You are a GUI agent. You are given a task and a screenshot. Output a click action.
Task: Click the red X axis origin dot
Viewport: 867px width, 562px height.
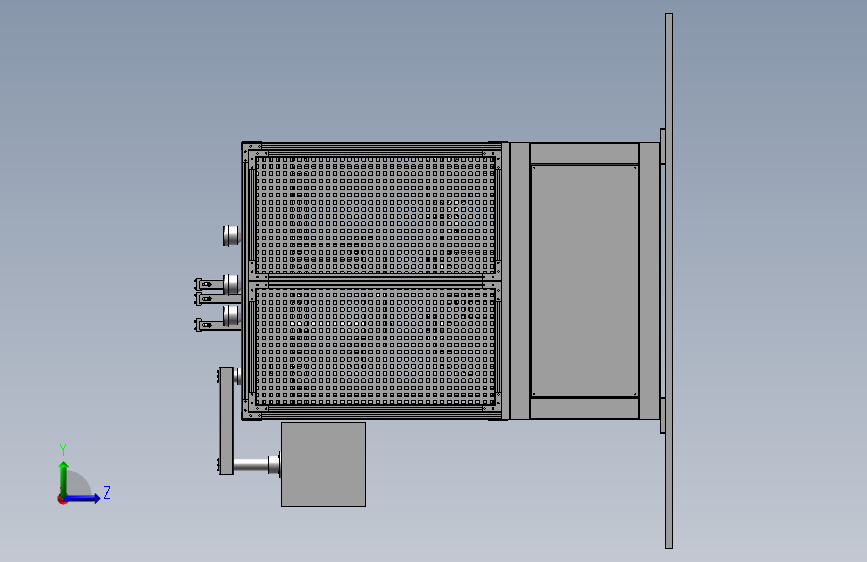62,500
